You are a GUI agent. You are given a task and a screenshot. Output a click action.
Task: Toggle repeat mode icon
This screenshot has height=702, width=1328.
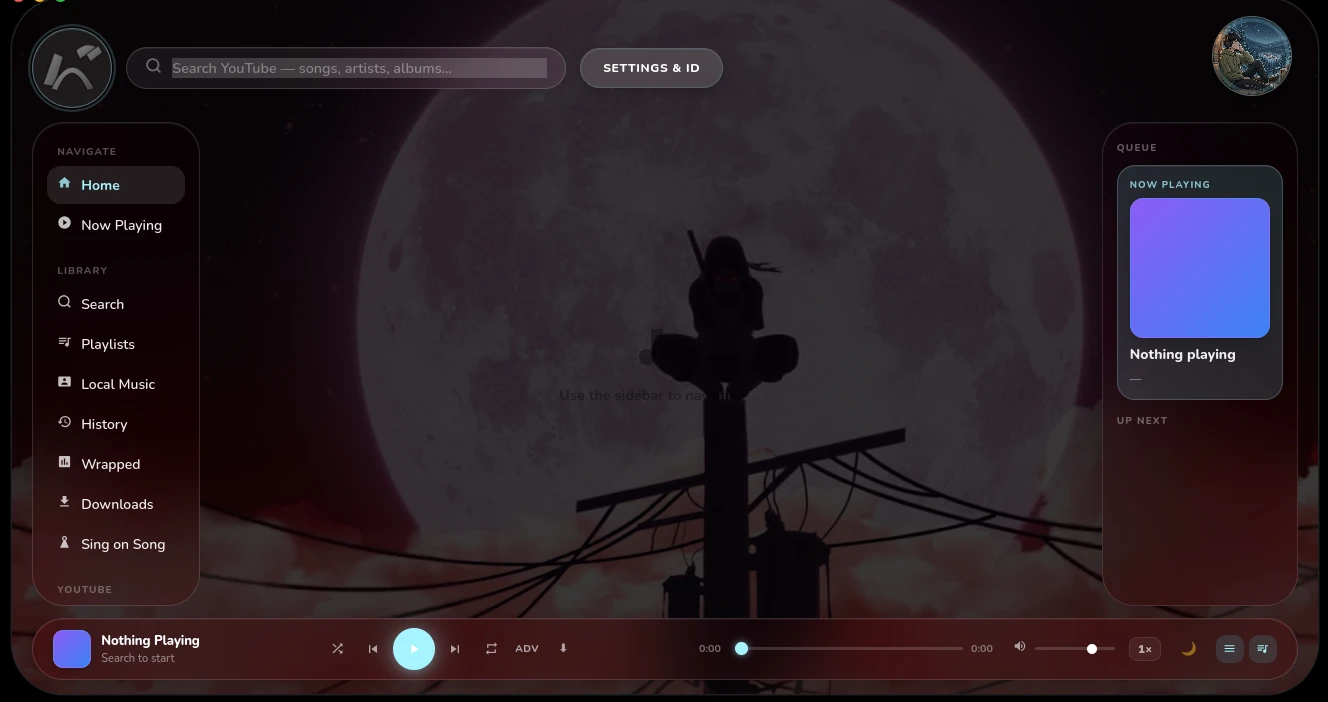[491, 649]
